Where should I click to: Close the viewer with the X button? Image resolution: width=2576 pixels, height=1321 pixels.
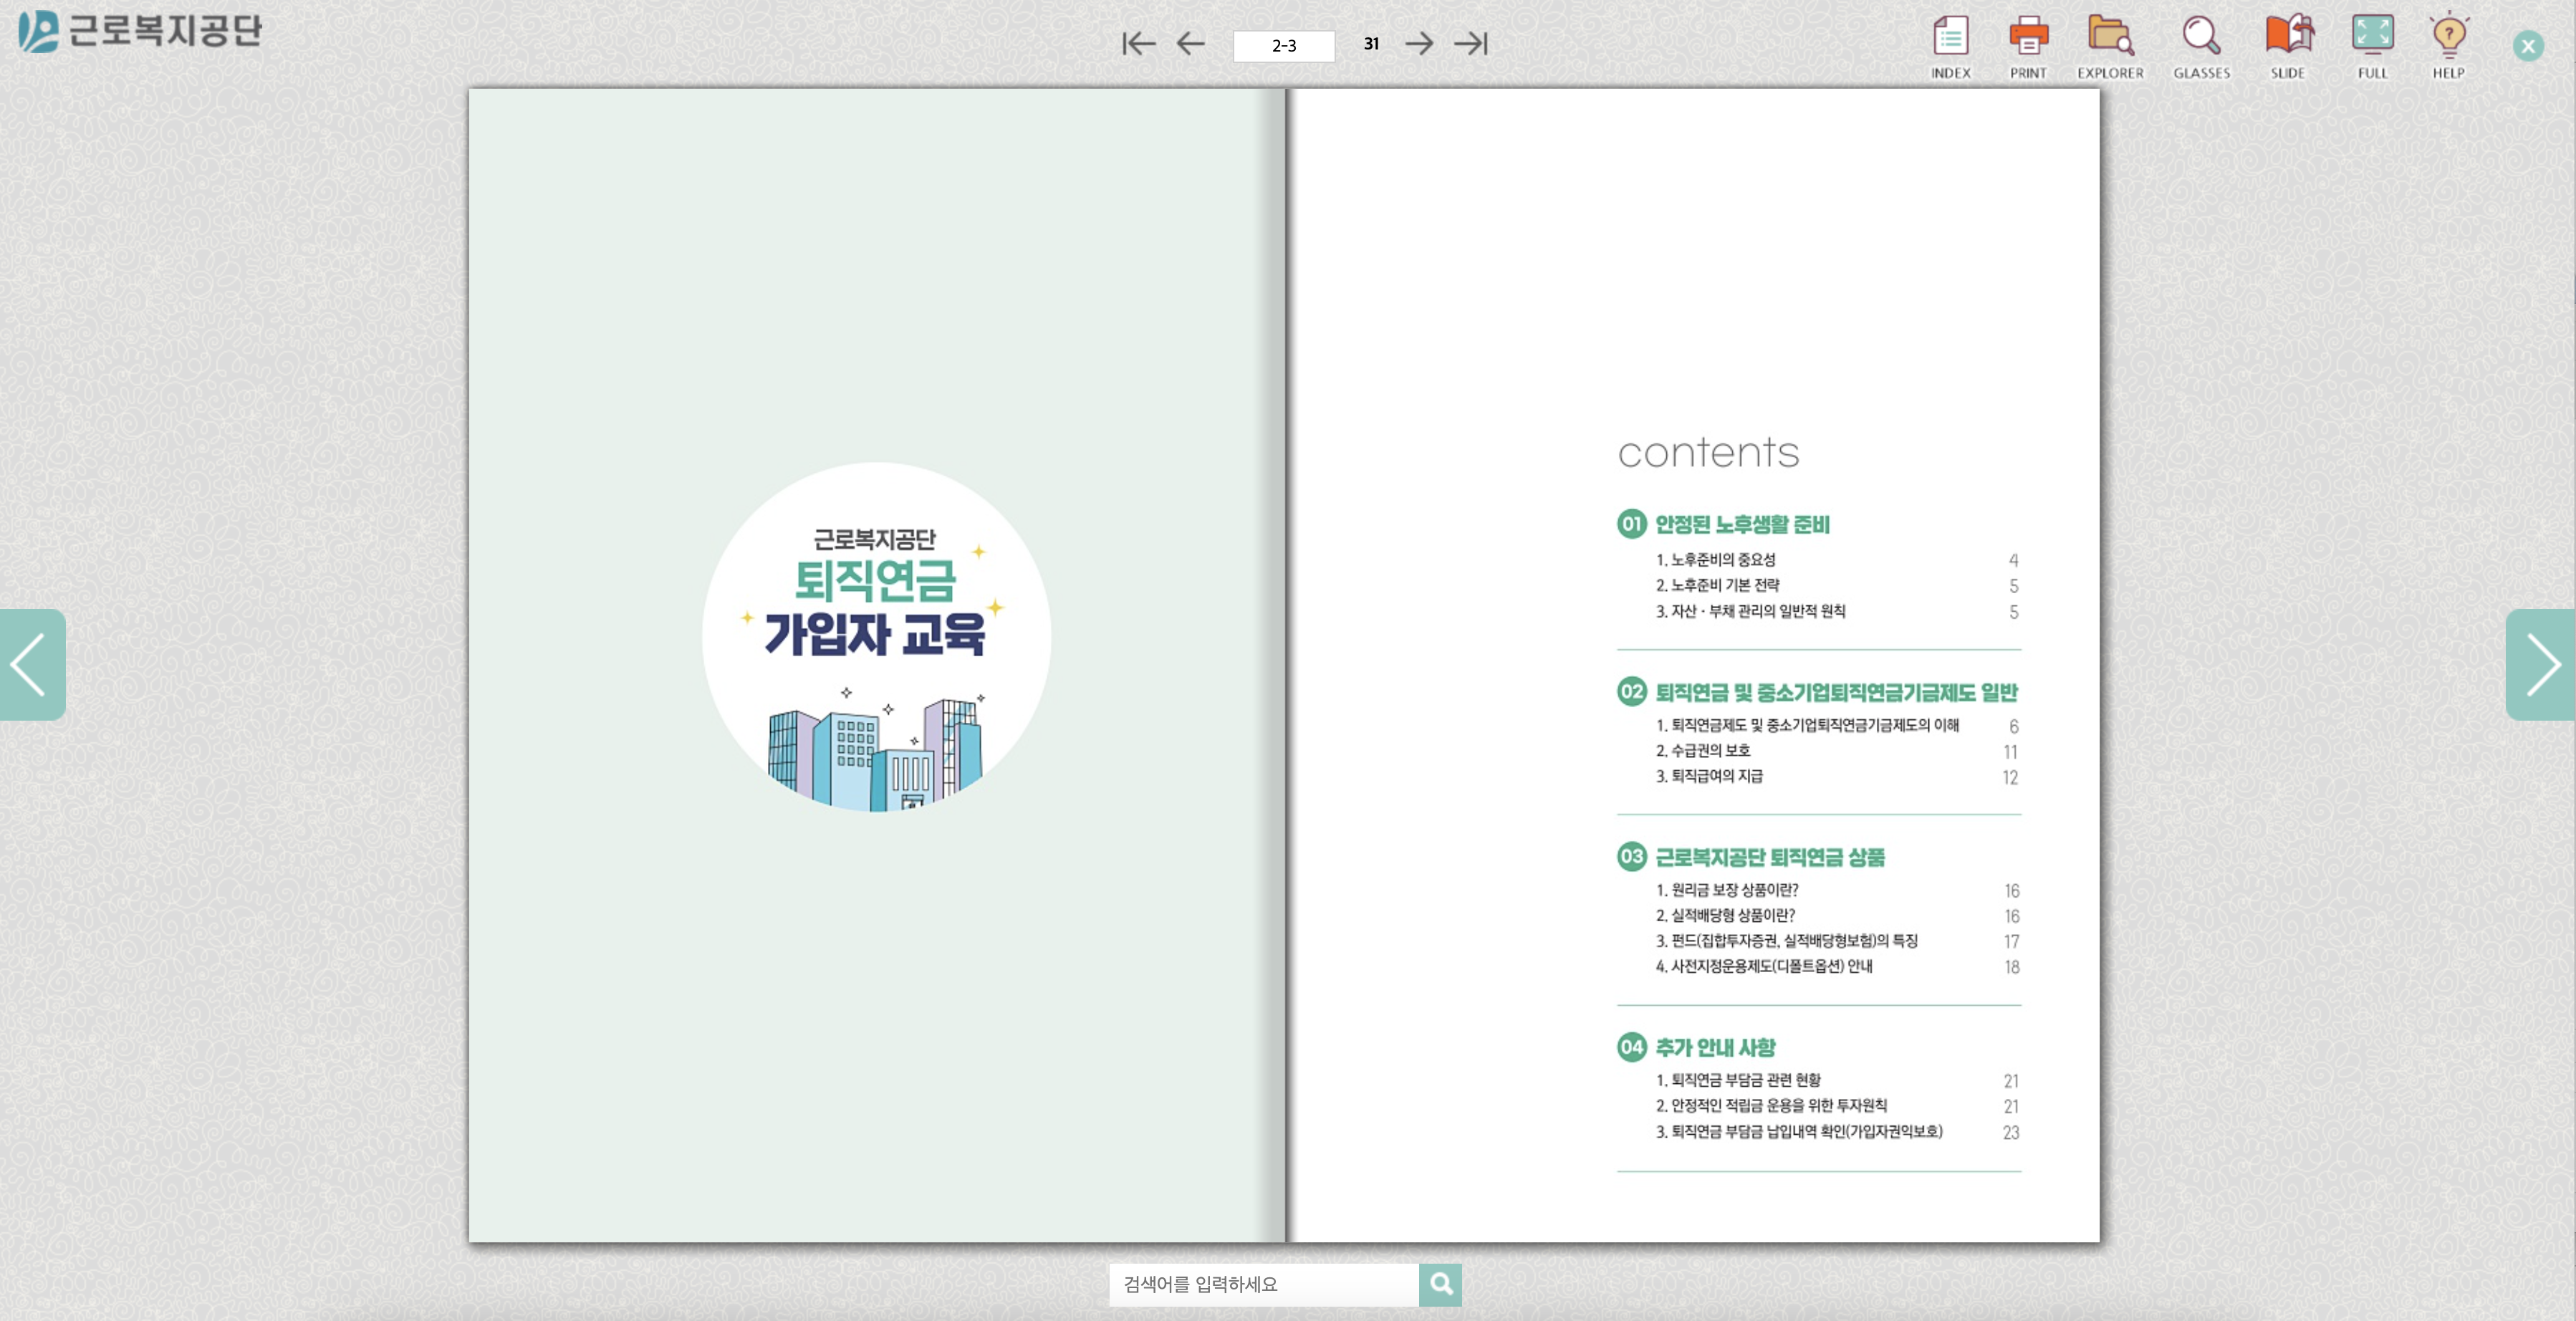coord(2527,46)
